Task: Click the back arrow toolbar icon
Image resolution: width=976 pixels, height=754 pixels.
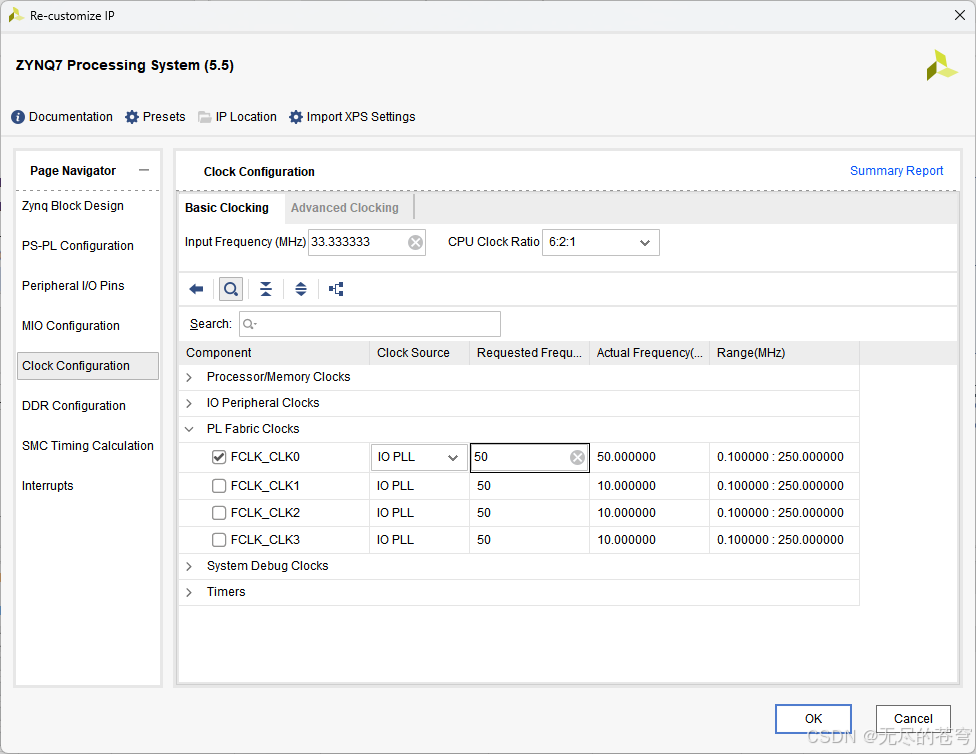Action: (x=196, y=289)
